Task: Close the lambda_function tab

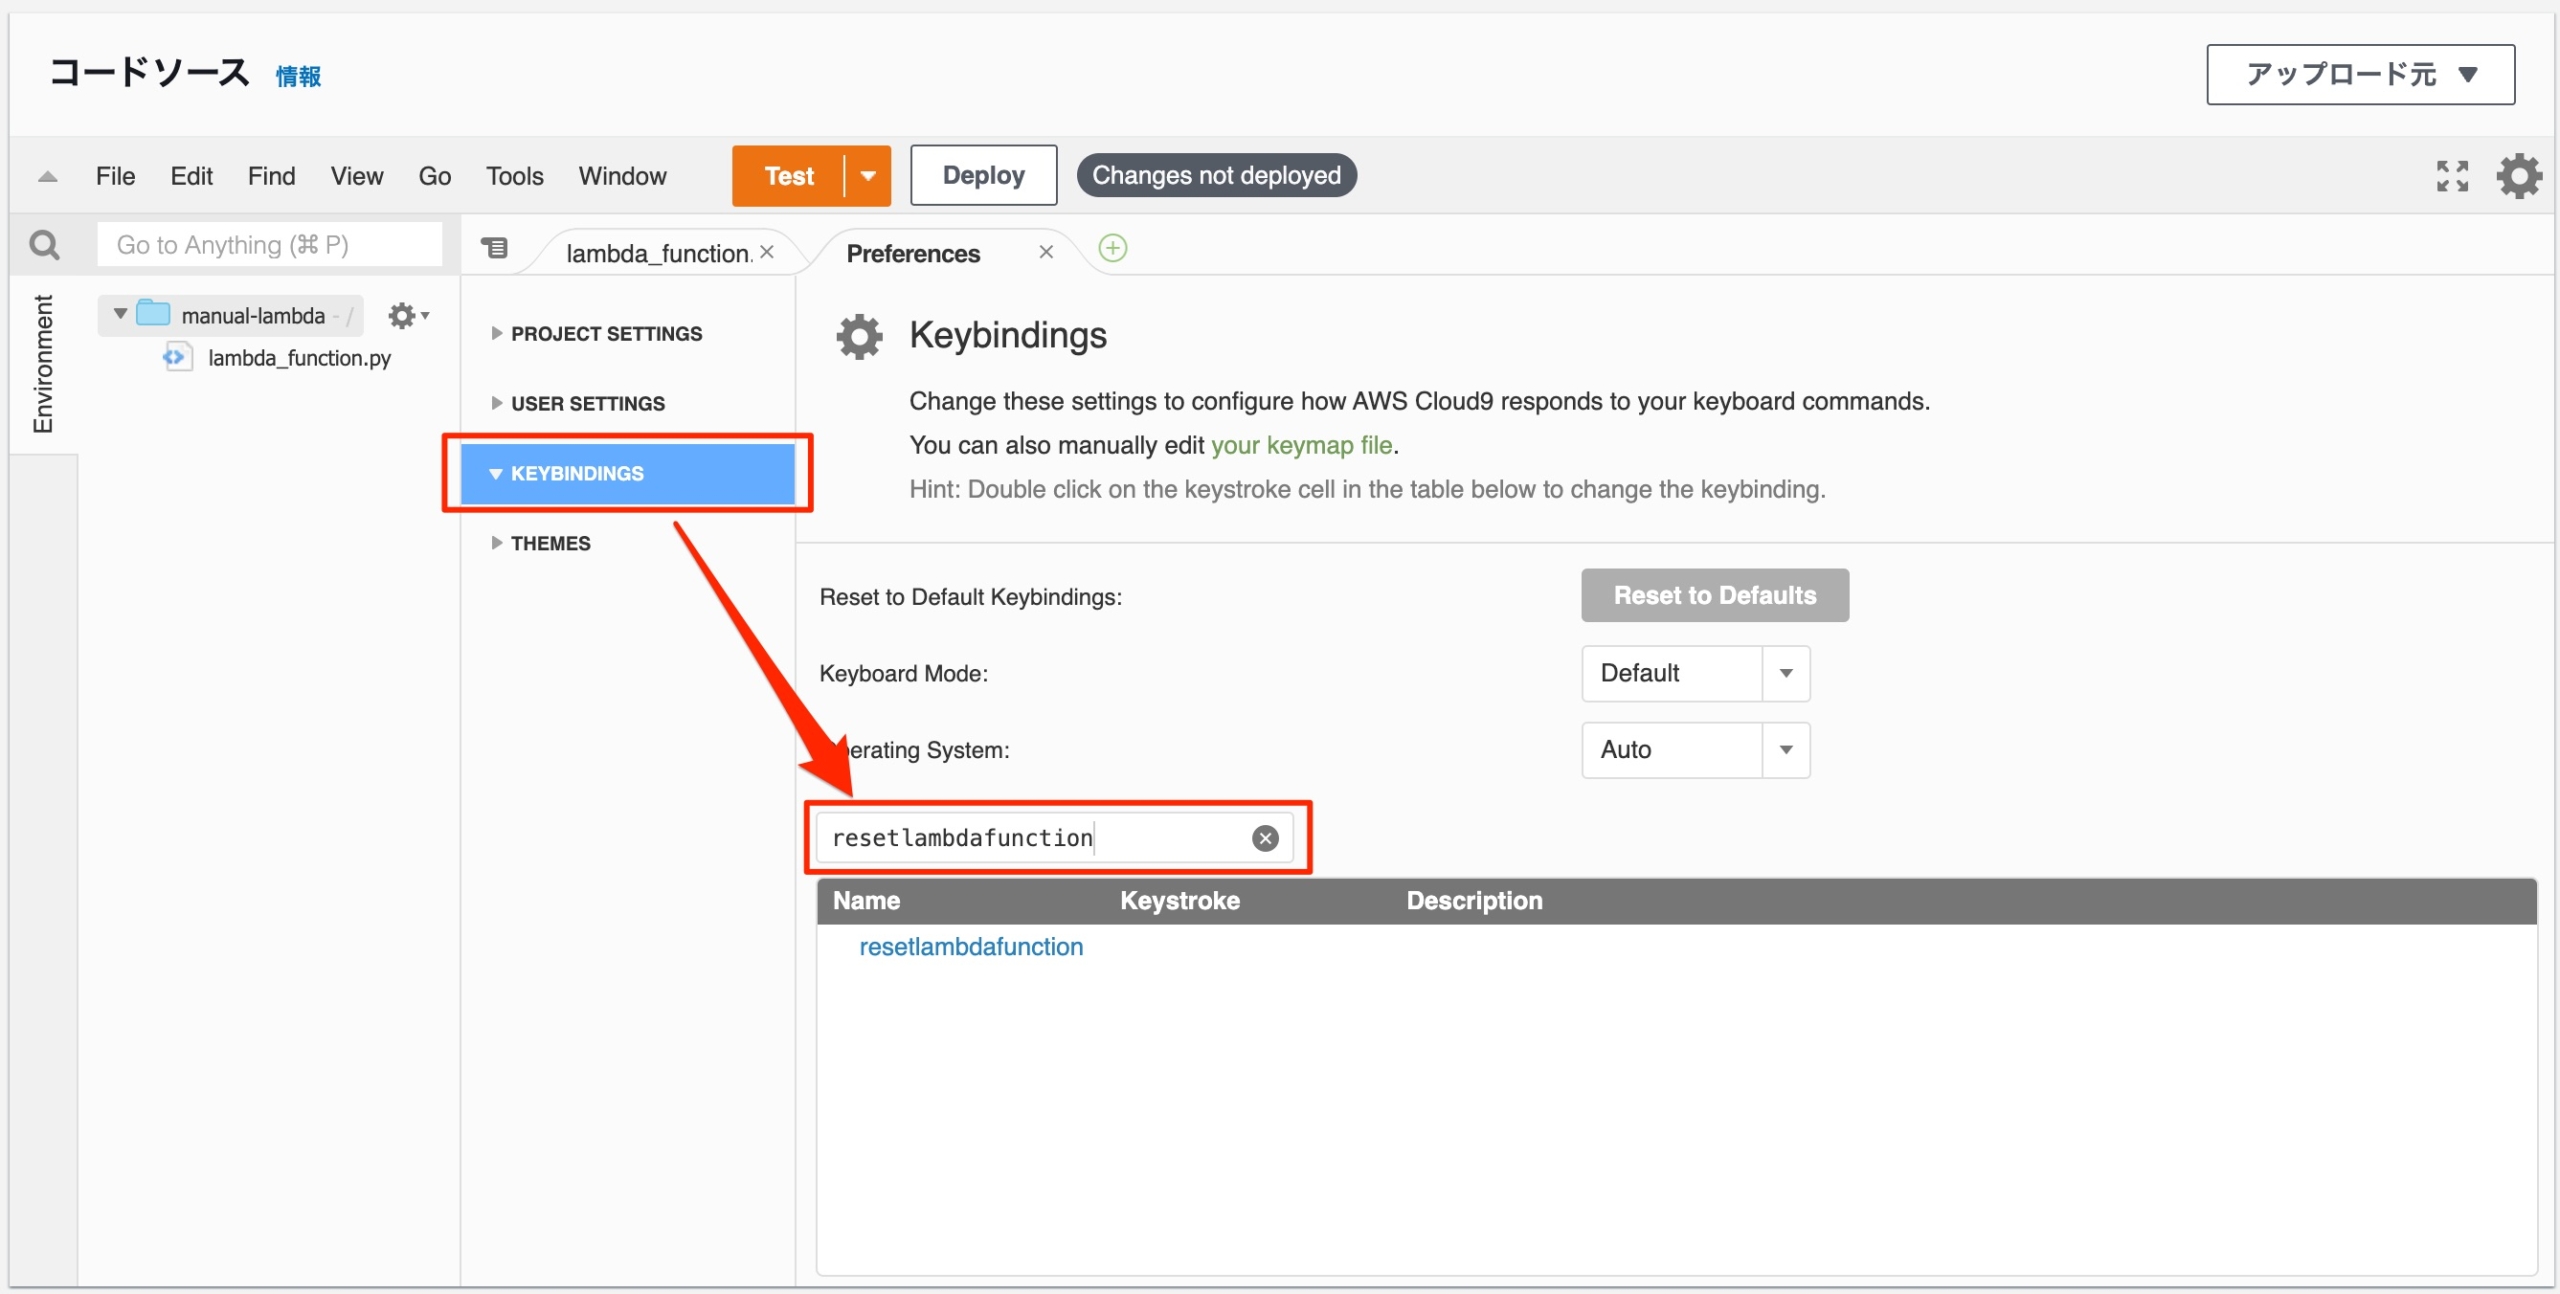Action: (x=767, y=252)
